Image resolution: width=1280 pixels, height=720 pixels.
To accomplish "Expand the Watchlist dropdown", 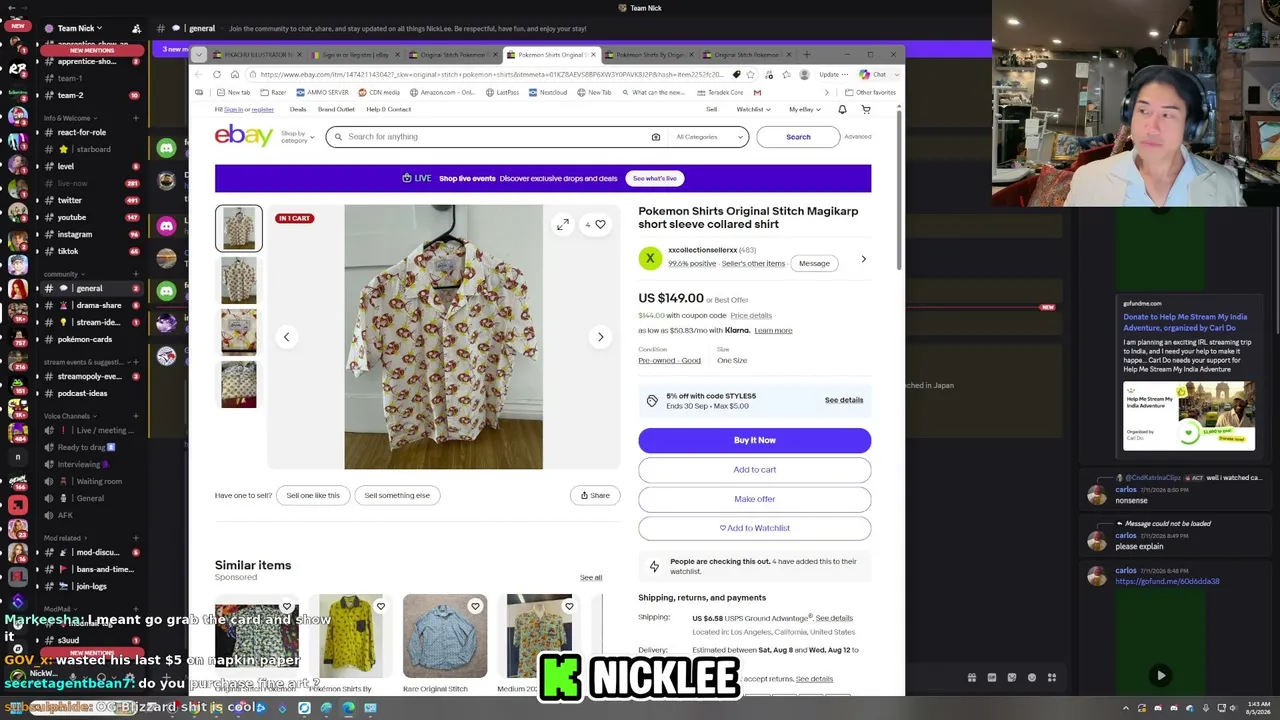I will 754,109.
